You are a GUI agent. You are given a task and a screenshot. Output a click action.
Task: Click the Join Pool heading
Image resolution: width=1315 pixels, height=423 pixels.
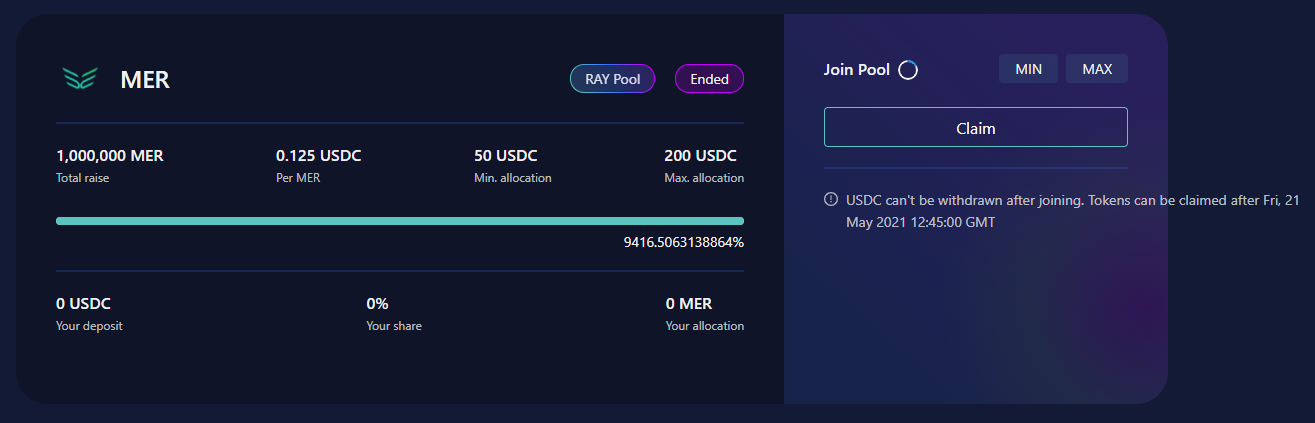(x=857, y=70)
